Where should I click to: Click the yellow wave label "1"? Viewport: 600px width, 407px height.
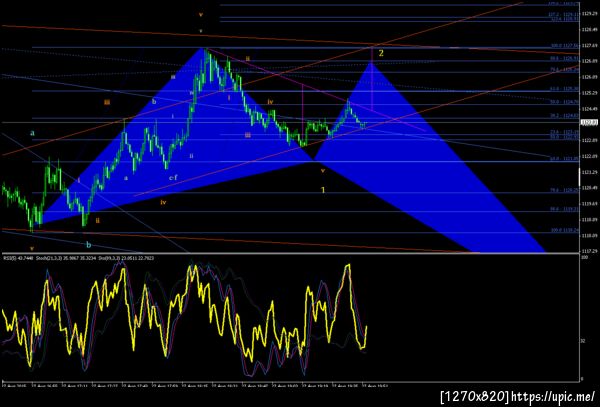tap(323, 190)
